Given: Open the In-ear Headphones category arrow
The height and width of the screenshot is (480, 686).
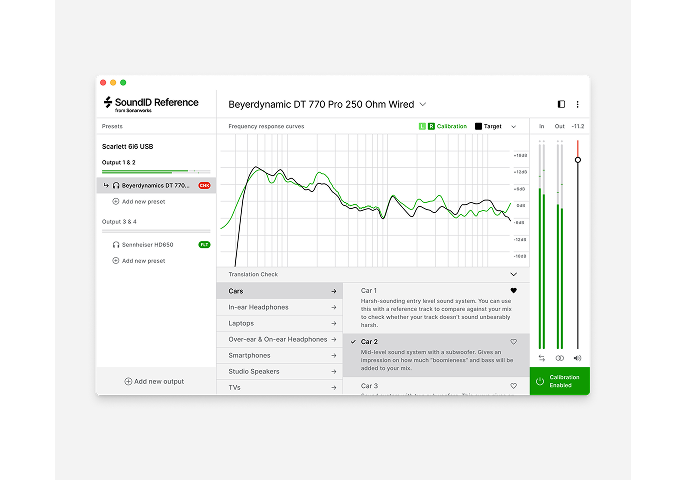Looking at the screenshot, I should 334,308.
